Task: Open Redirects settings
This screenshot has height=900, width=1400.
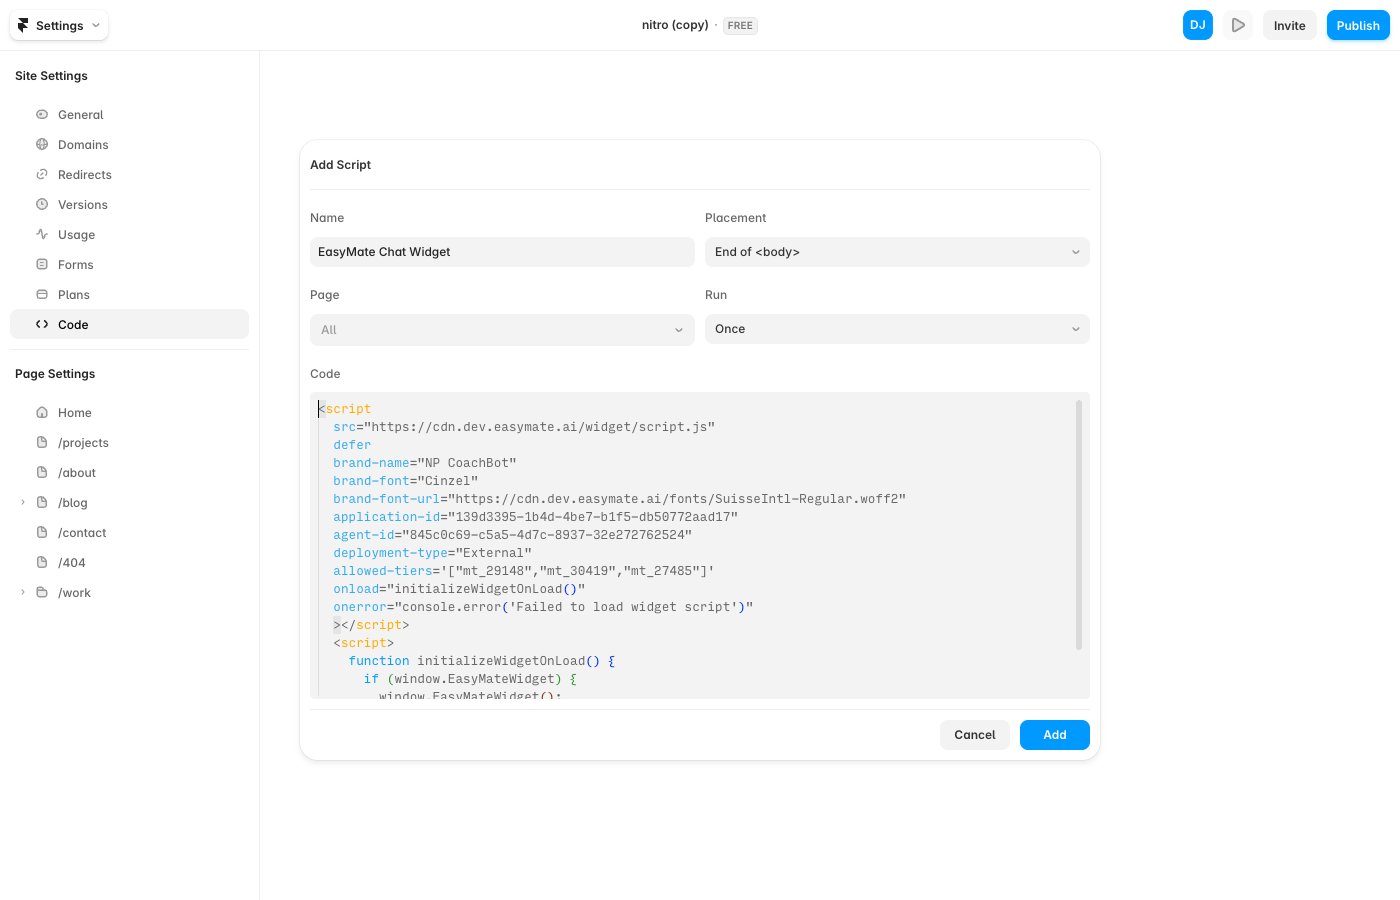Action: coord(129,174)
